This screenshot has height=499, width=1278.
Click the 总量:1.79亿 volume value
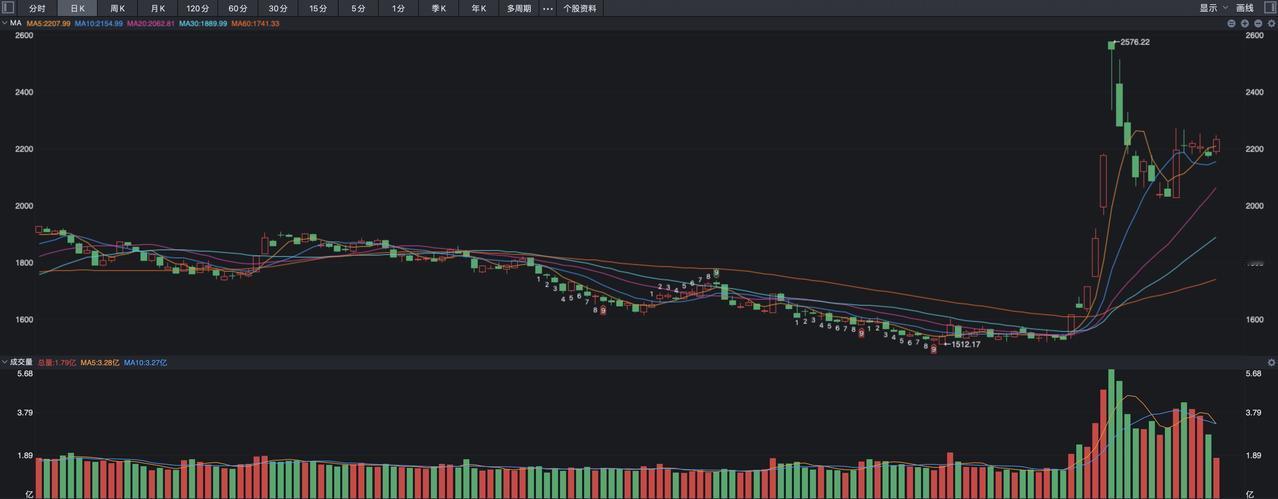point(57,363)
